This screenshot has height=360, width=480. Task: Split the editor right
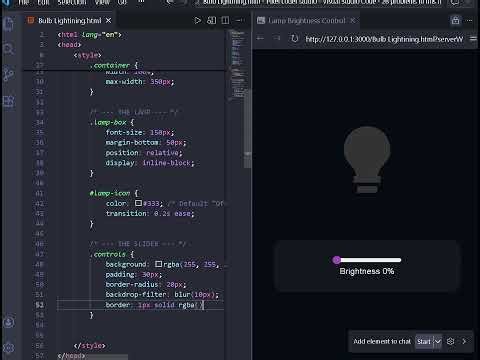click(225, 21)
